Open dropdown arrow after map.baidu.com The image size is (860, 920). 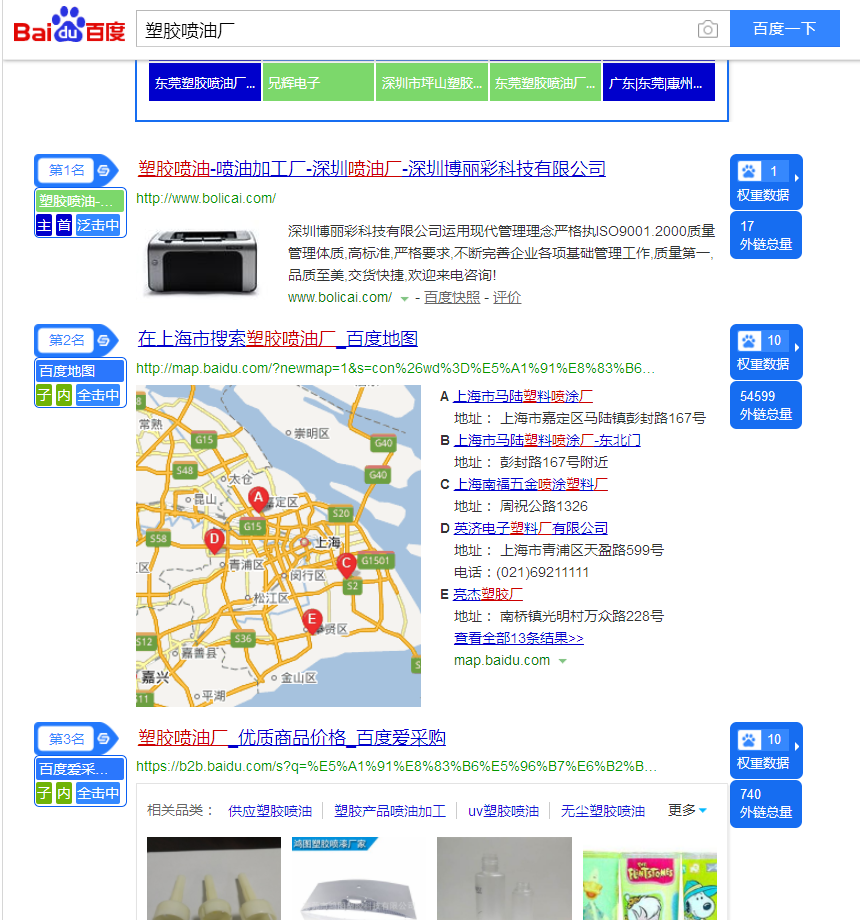(x=563, y=661)
